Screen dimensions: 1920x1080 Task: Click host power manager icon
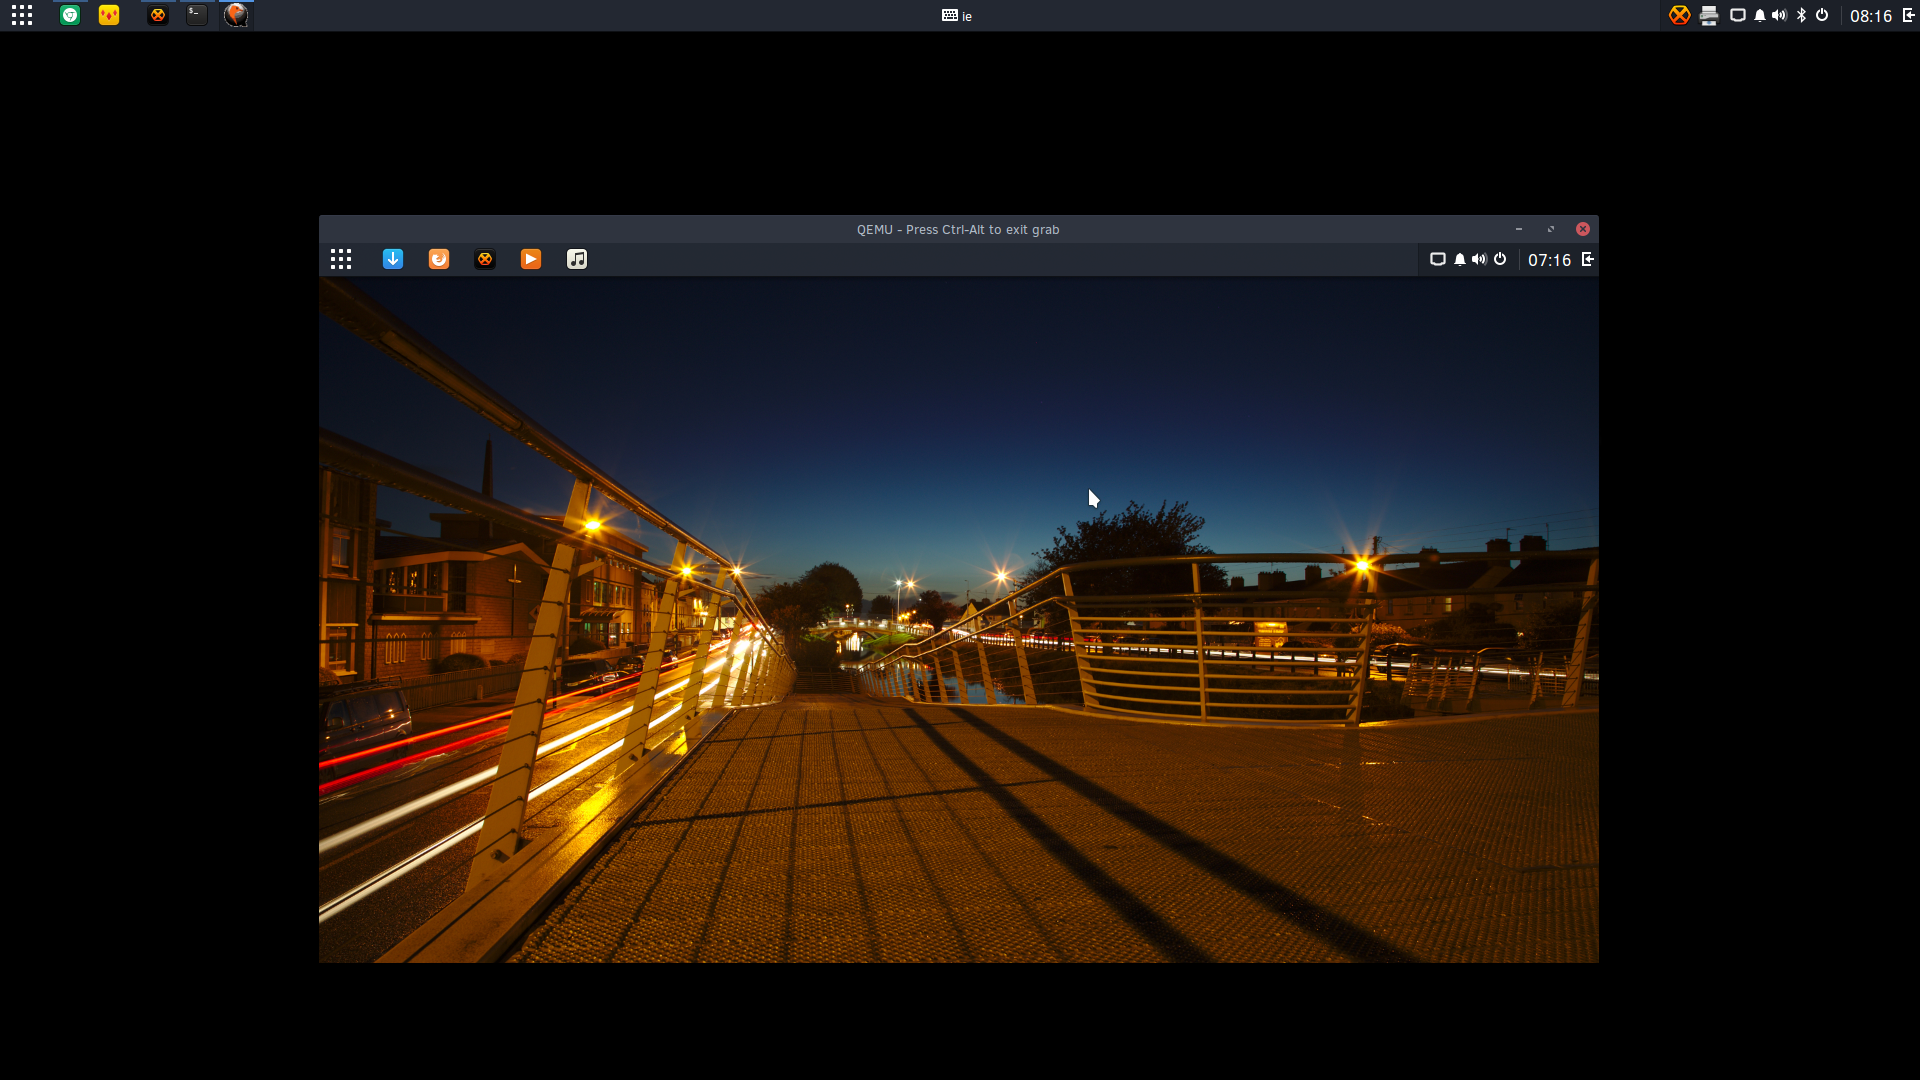click(1822, 15)
